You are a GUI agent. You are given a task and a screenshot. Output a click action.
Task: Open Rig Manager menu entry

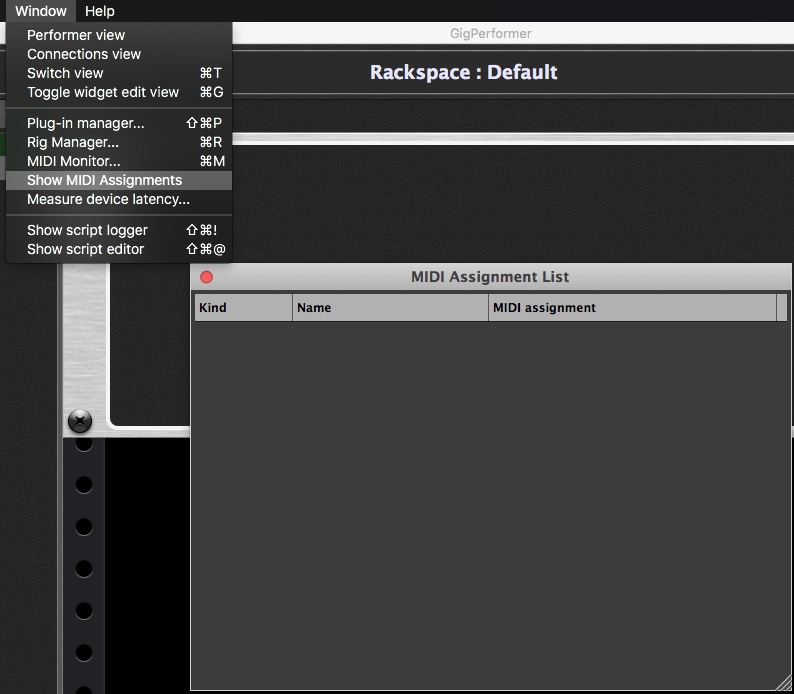tap(119, 142)
